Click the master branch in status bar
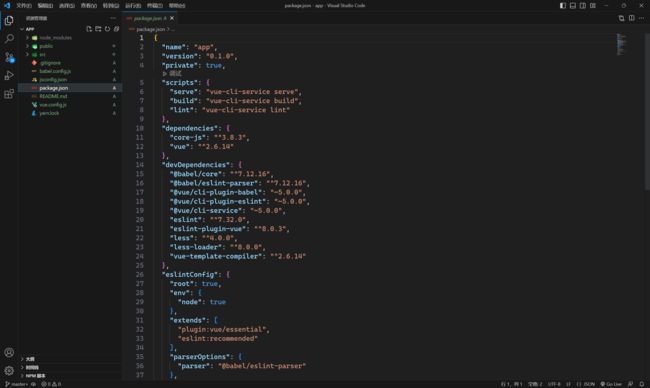This screenshot has width=650, height=388. pos(16,384)
